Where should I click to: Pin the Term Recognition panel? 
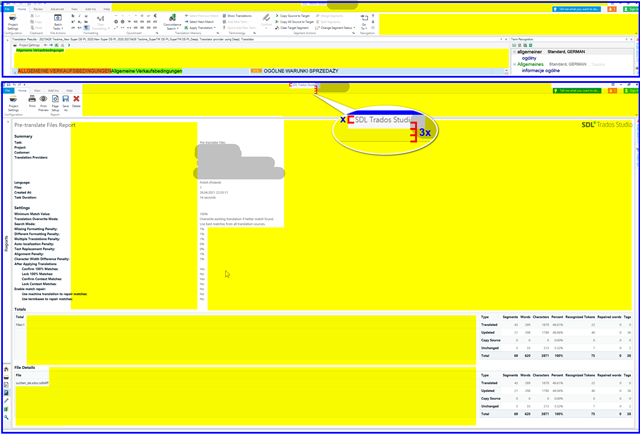(627, 40)
